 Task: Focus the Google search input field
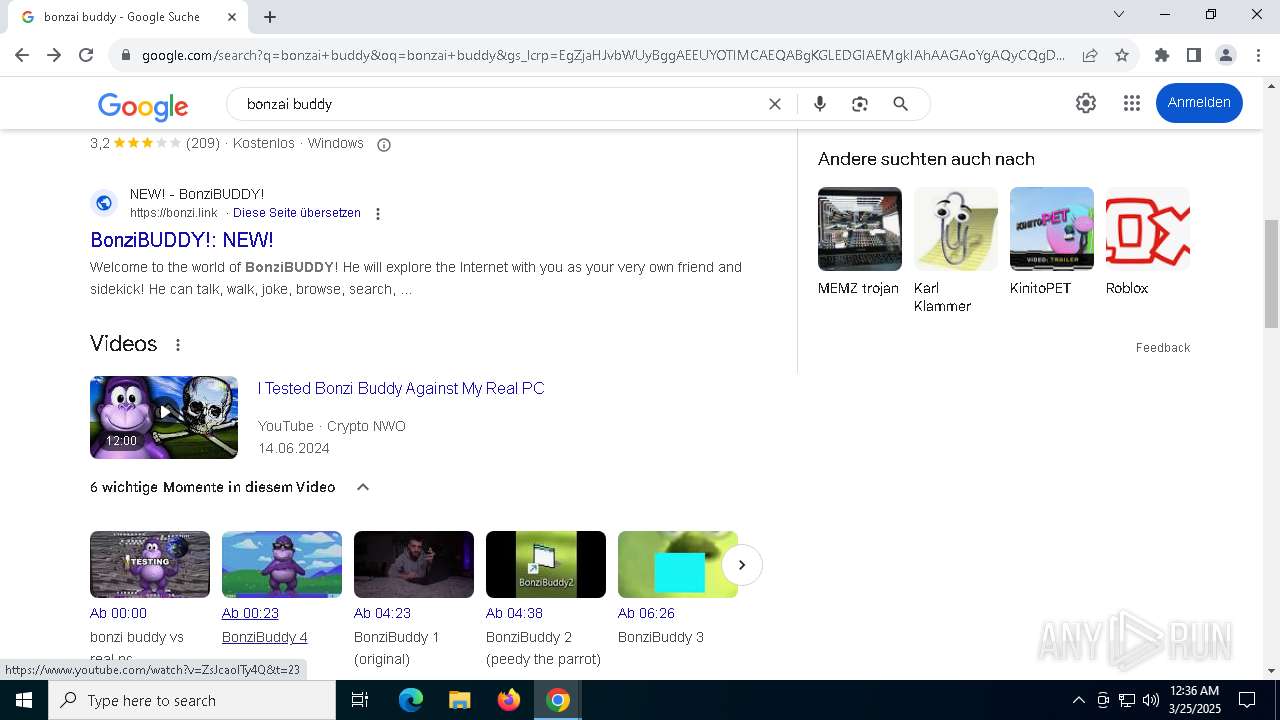click(500, 104)
